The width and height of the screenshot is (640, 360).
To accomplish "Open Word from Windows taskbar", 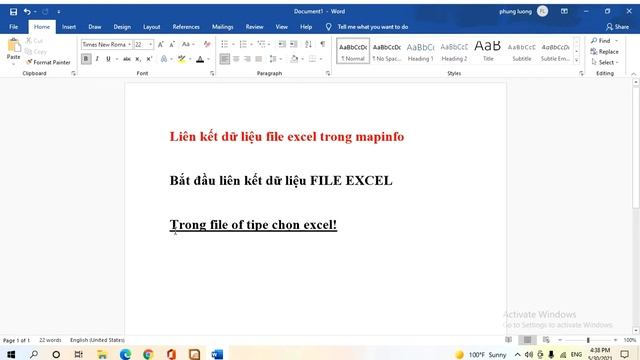I will coord(217,354).
